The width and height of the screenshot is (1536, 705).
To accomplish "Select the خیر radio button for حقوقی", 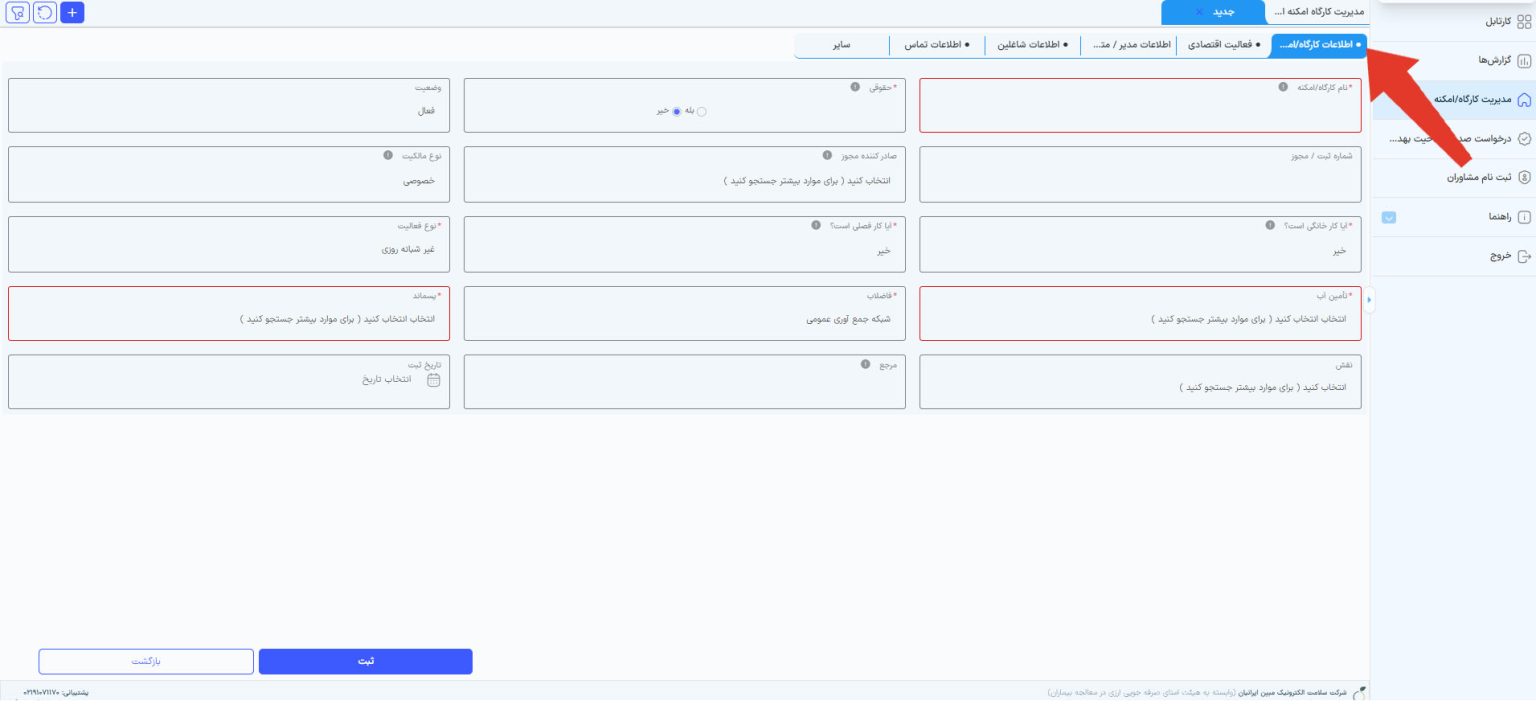I will click(676, 111).
